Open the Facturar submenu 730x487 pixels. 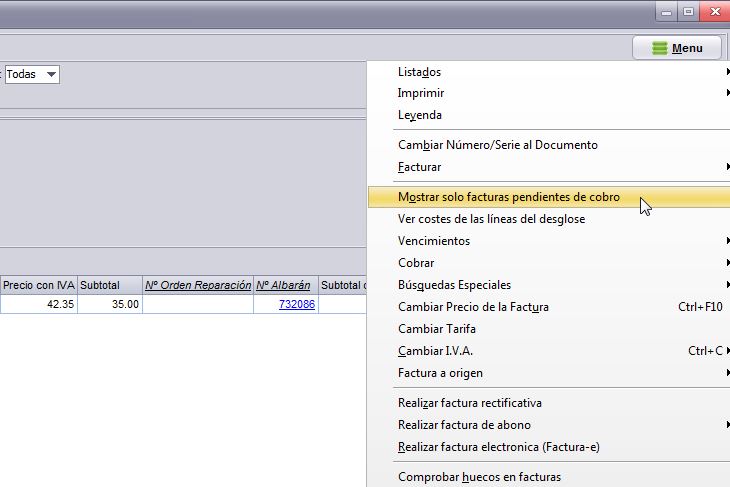click(549, 167)
